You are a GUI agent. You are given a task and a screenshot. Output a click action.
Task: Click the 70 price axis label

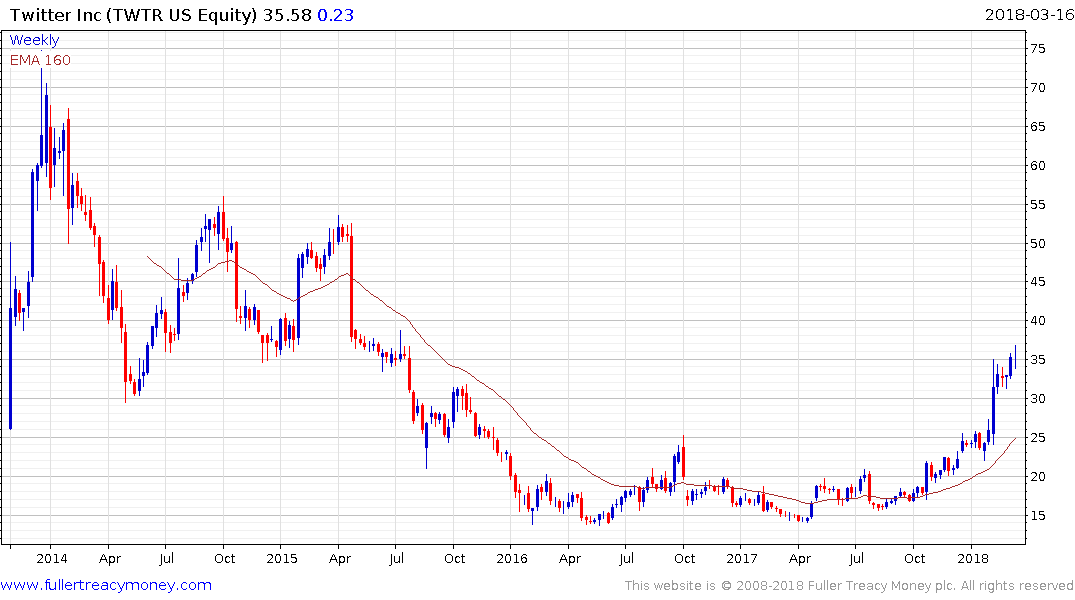[x=1037, y=88]
